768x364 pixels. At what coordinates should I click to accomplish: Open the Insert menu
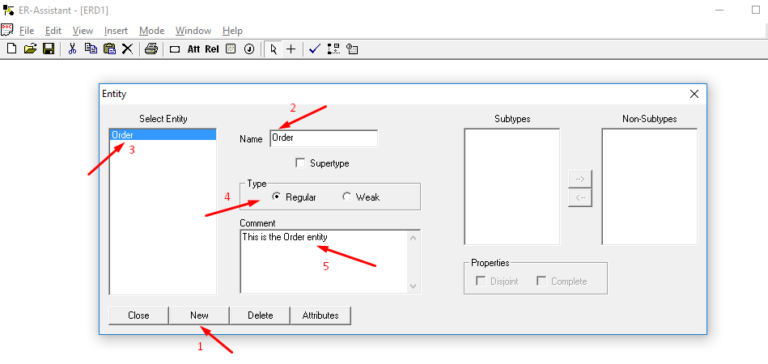tap(116, 30)
